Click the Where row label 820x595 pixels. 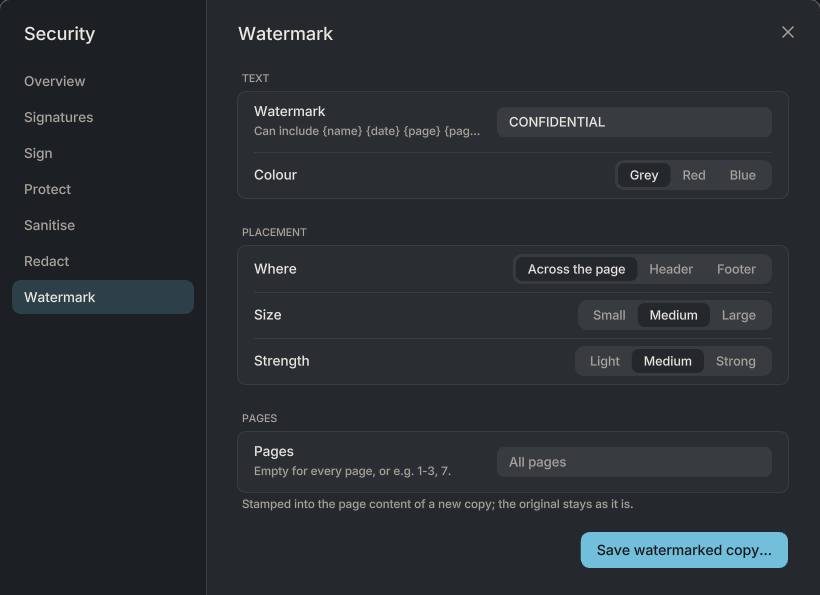tap(275, 269)
